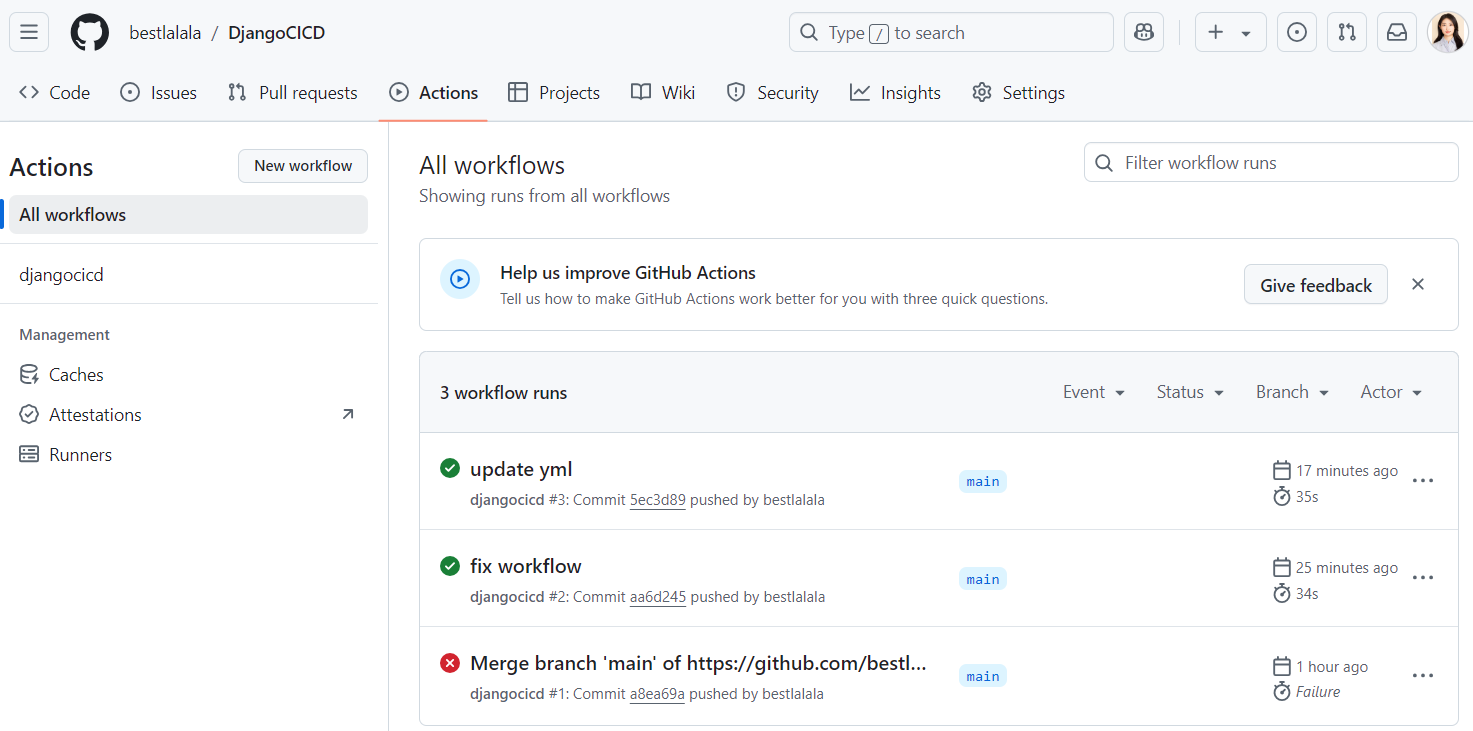The image size is (1473, 731).
Task: Click the 17 minutes ago timestamp
Action: click(x=1347, y=471)
